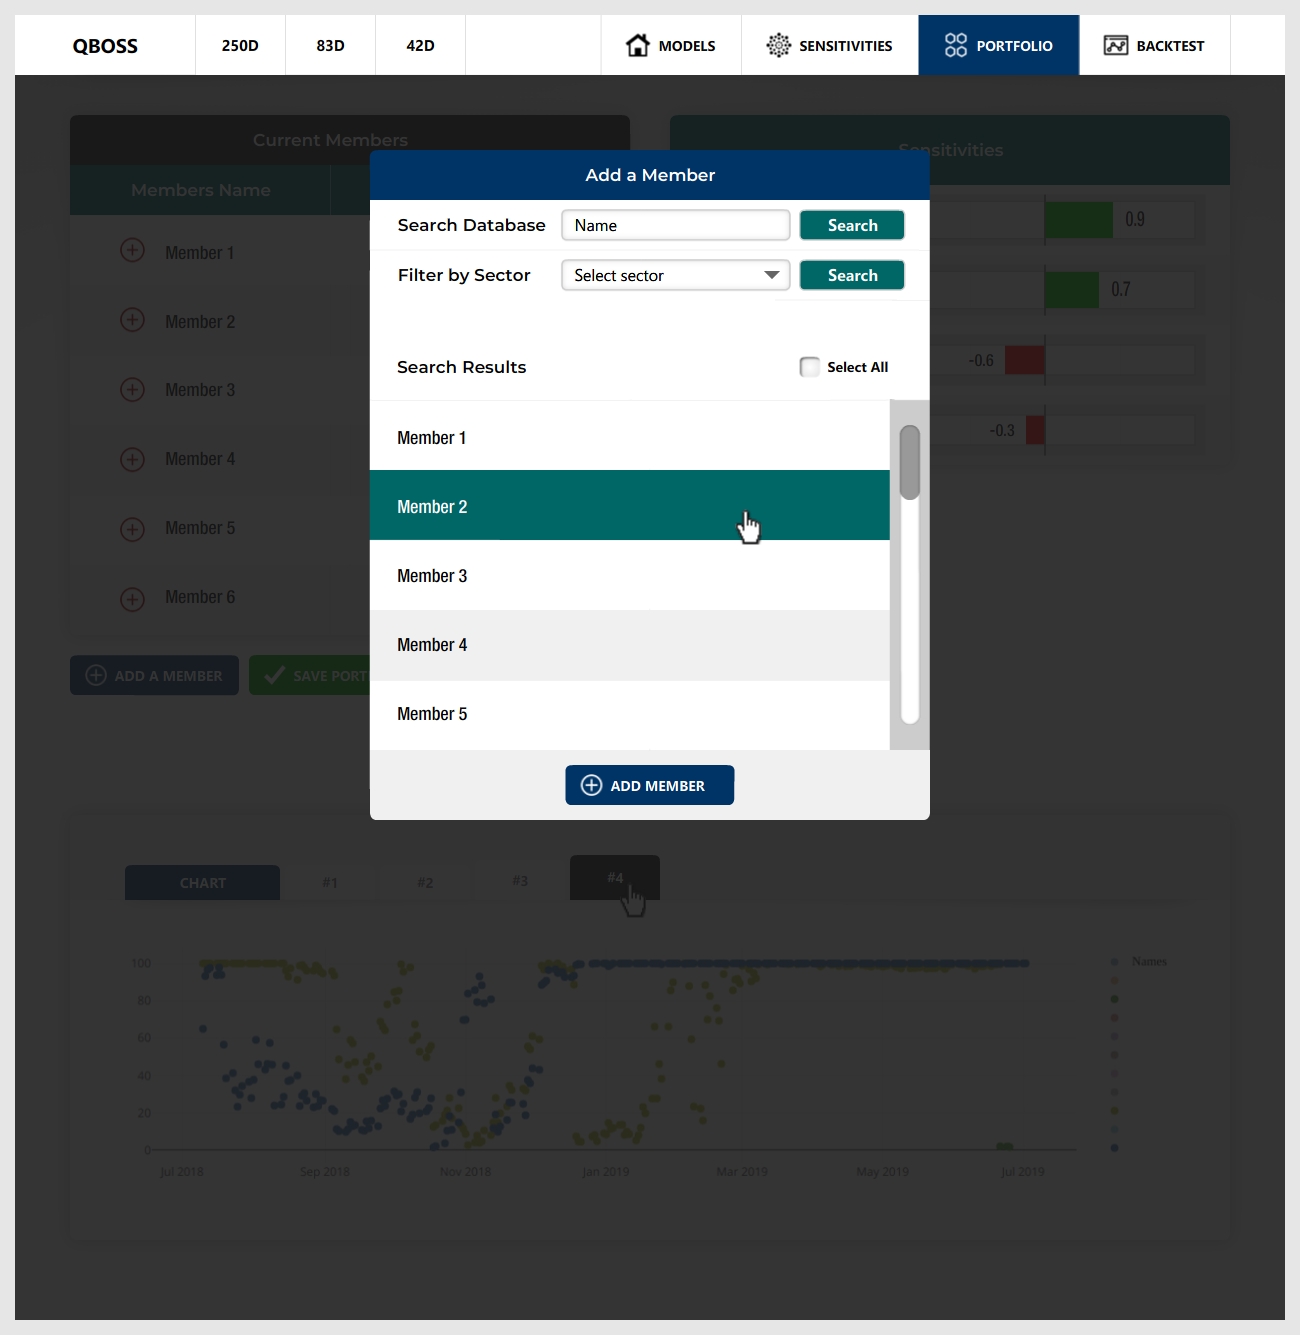
Task: Click the checkmark icon on Save Portfolio
Action: 274,675
